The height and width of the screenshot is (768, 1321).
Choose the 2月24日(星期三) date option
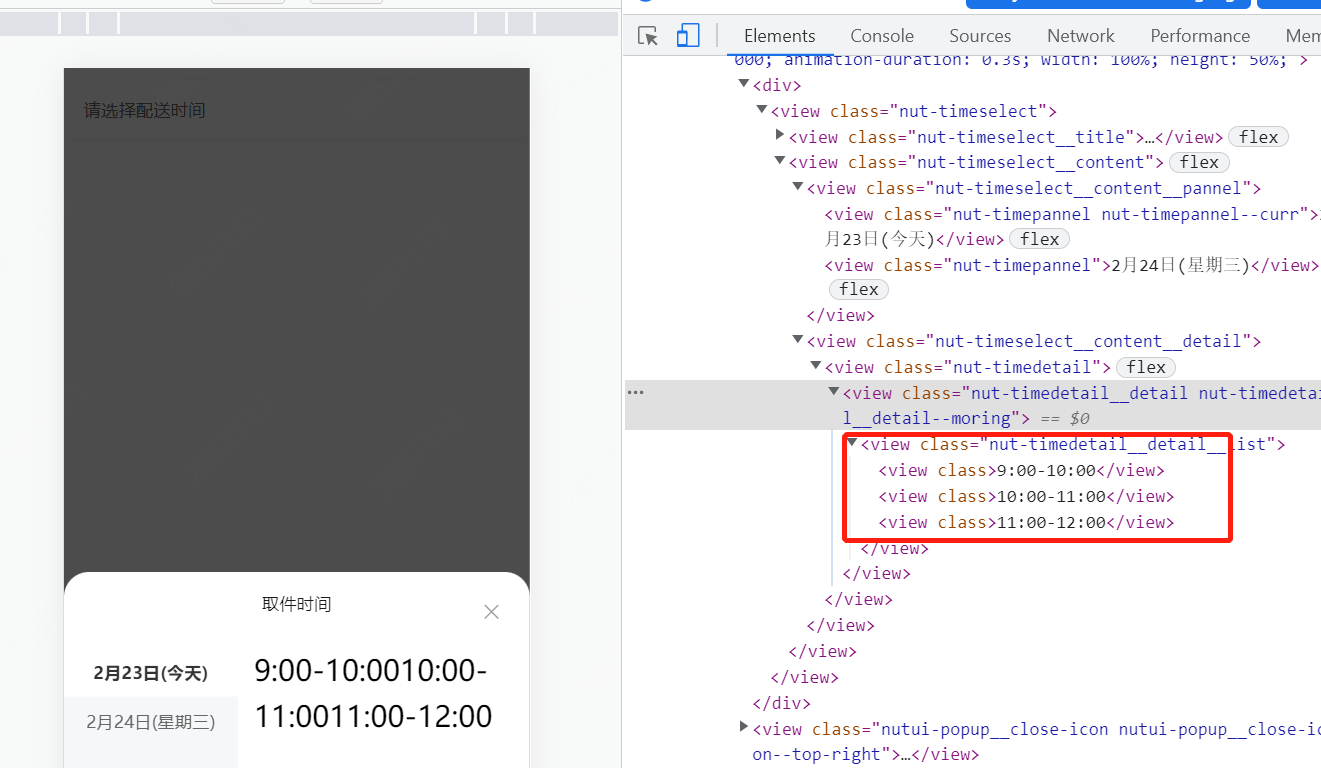pos(151,722)
